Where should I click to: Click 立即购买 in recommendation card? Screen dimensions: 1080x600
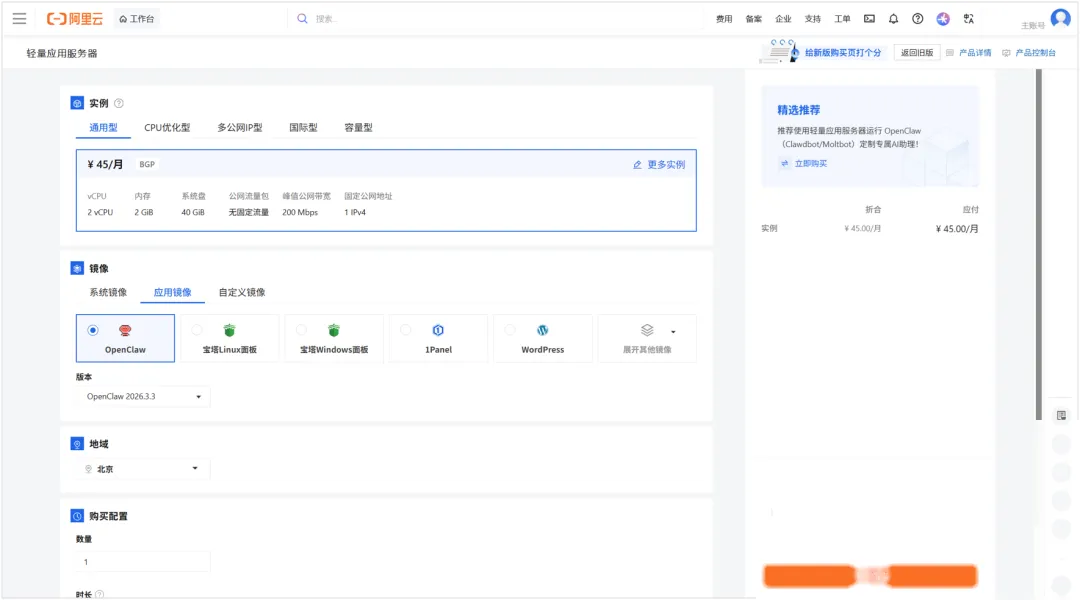click(810, 164)
